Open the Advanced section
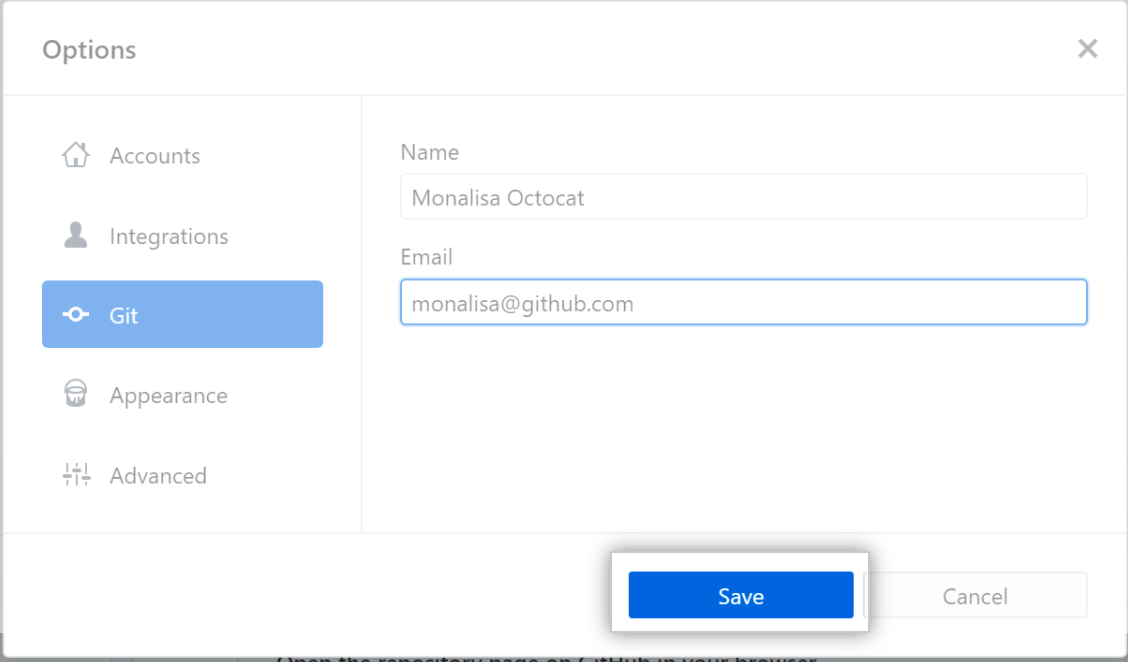Viewport: 1128px width, 662px height. pos(158,475)
